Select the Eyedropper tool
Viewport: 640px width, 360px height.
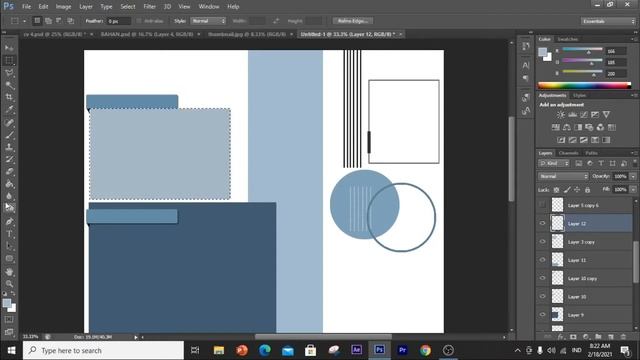coord(9,109)
